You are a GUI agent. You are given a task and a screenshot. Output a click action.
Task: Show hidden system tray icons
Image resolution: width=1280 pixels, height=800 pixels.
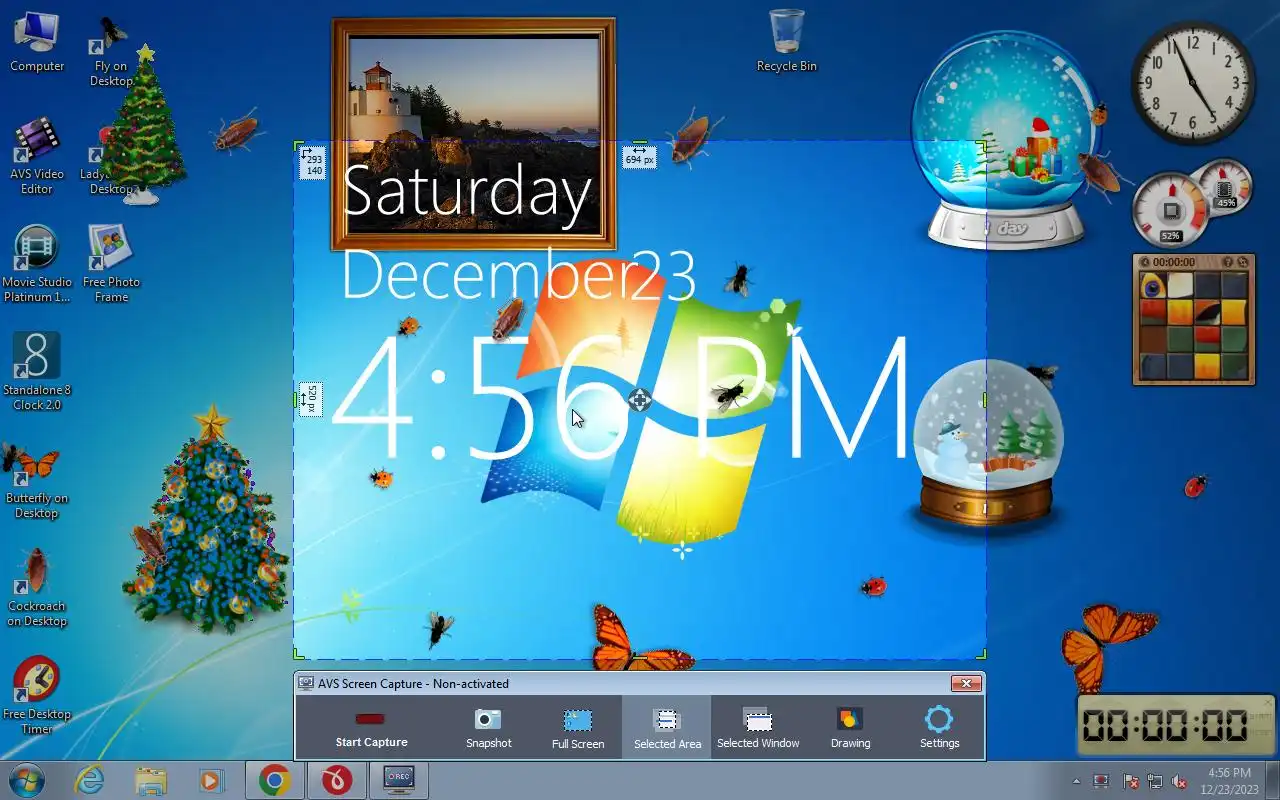tap(1077, 781)
